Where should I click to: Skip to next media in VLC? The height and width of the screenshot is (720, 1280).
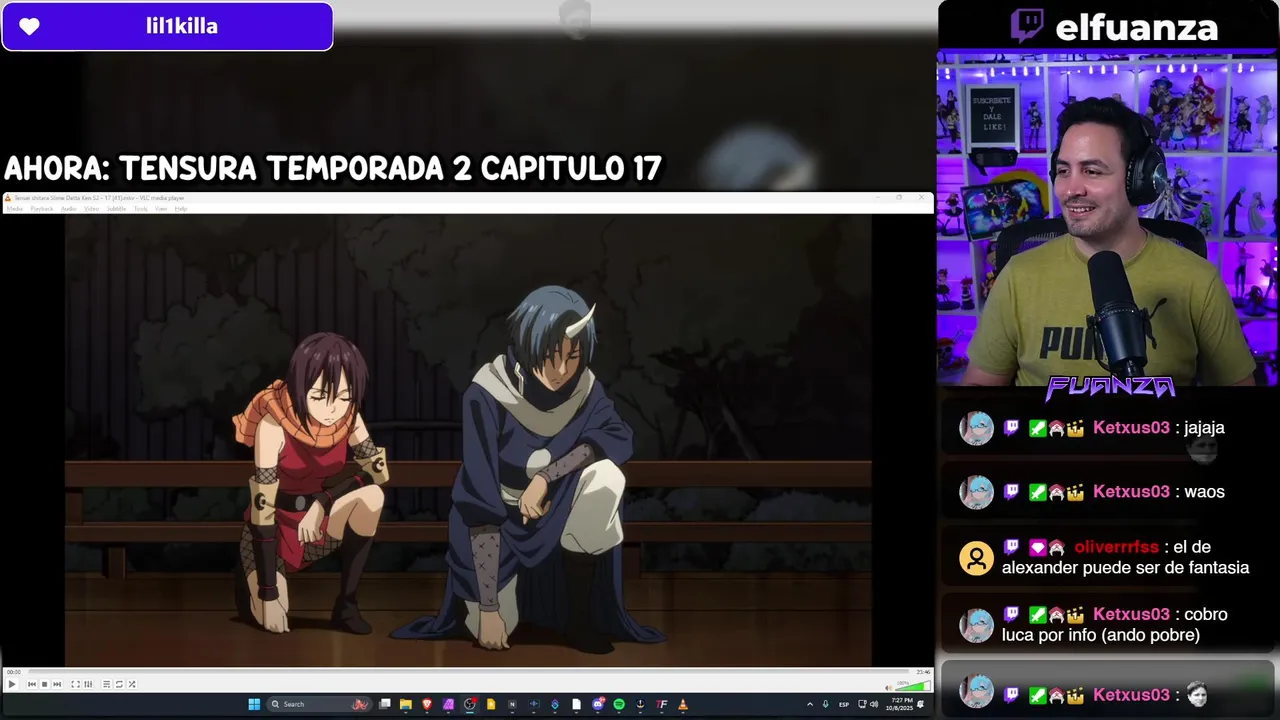(57, 684)
